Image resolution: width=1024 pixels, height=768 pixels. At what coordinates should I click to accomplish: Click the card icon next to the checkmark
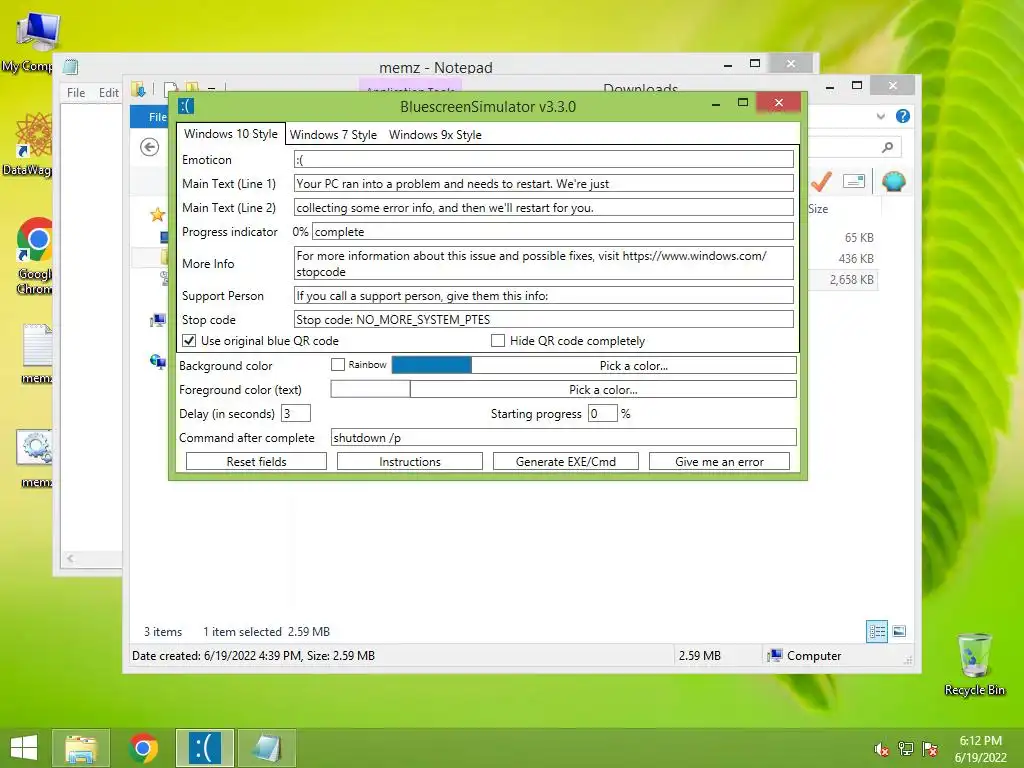(x=854, y=181)
